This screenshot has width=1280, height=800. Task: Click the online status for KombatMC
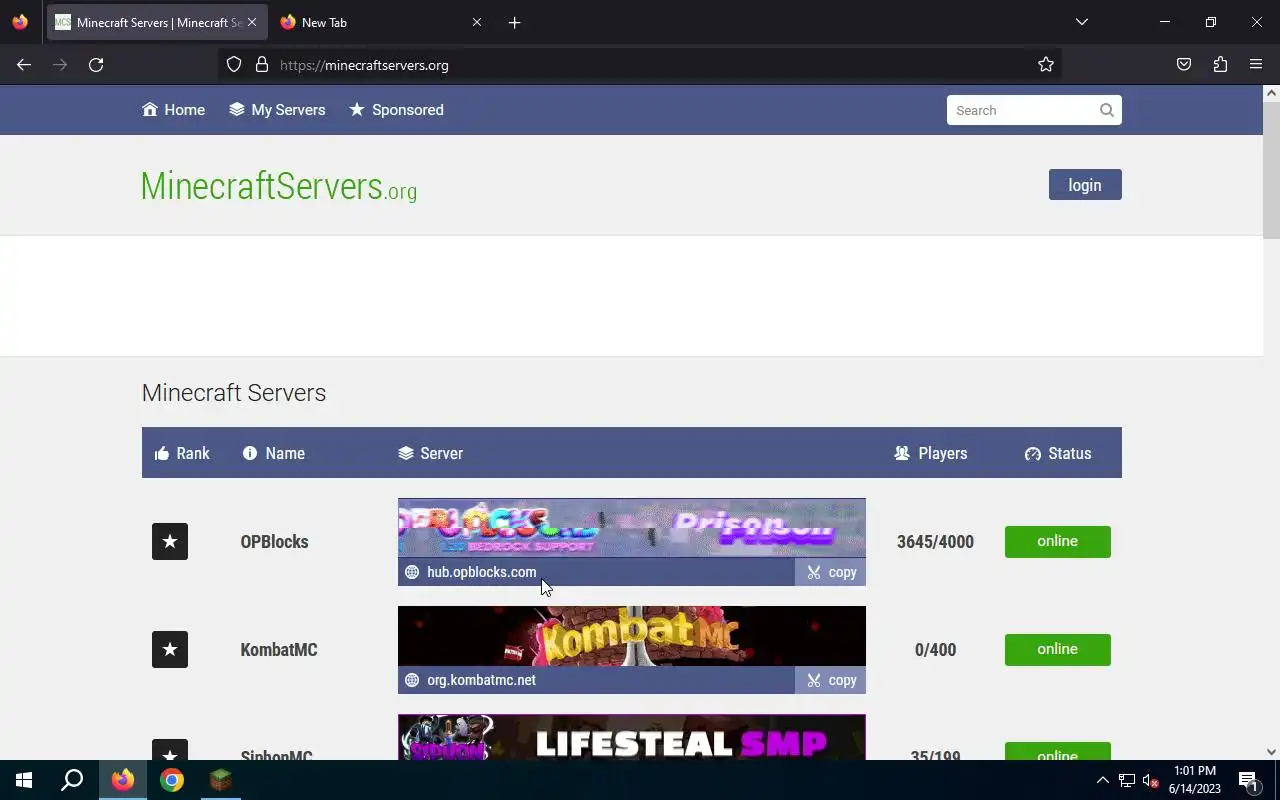point(1058,649)
